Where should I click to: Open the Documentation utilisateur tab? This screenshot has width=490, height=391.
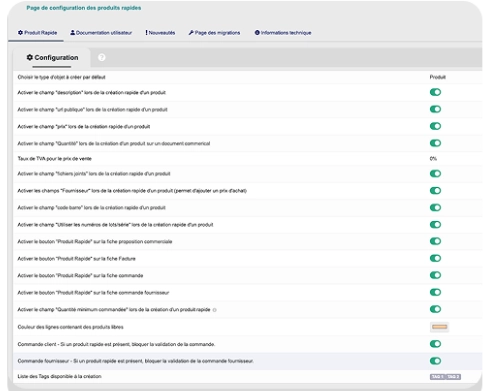(101, 33)
